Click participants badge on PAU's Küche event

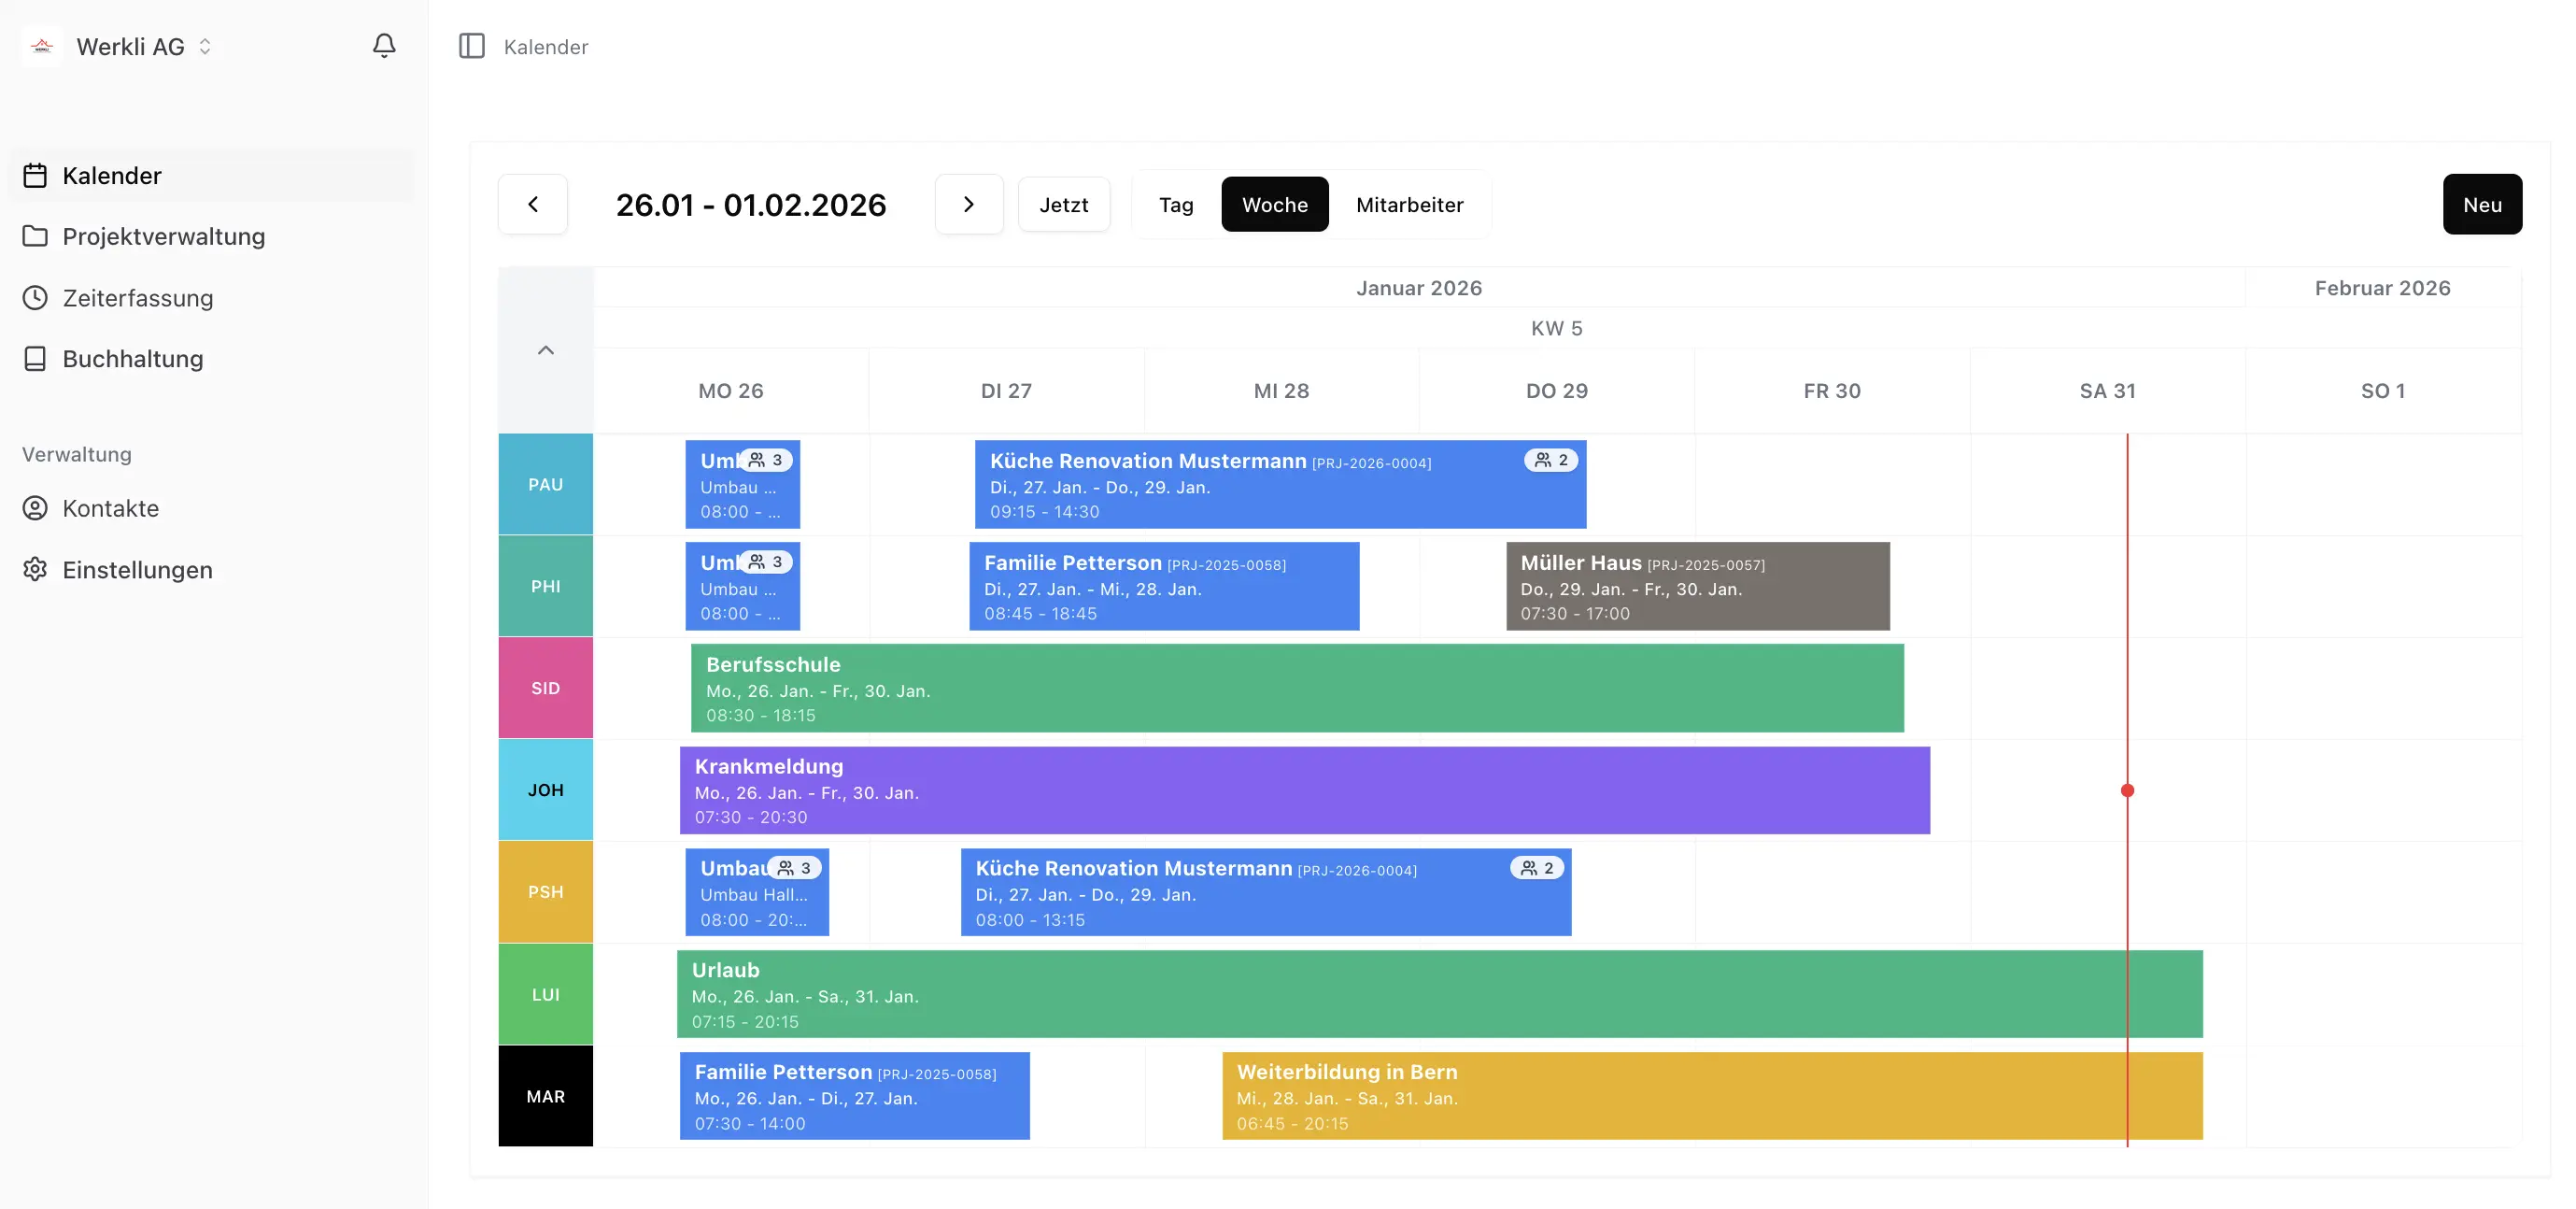(1551, 461)
